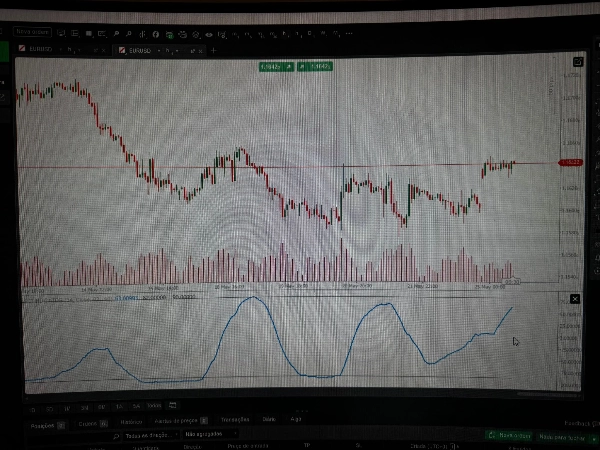Viewport: 600px width, 450px height.
Task: Close the indicator sub-panel with the X button
Action: click(575, 299)
